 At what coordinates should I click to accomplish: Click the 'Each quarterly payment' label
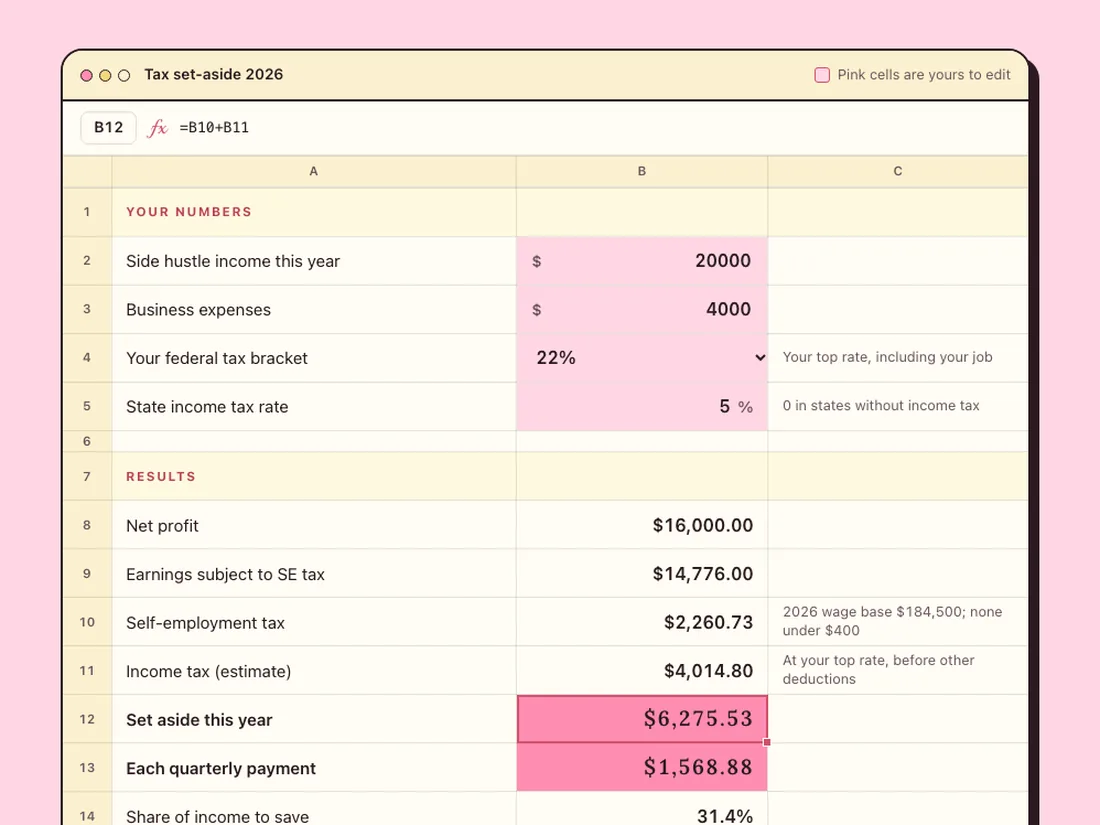pos(221,768)
